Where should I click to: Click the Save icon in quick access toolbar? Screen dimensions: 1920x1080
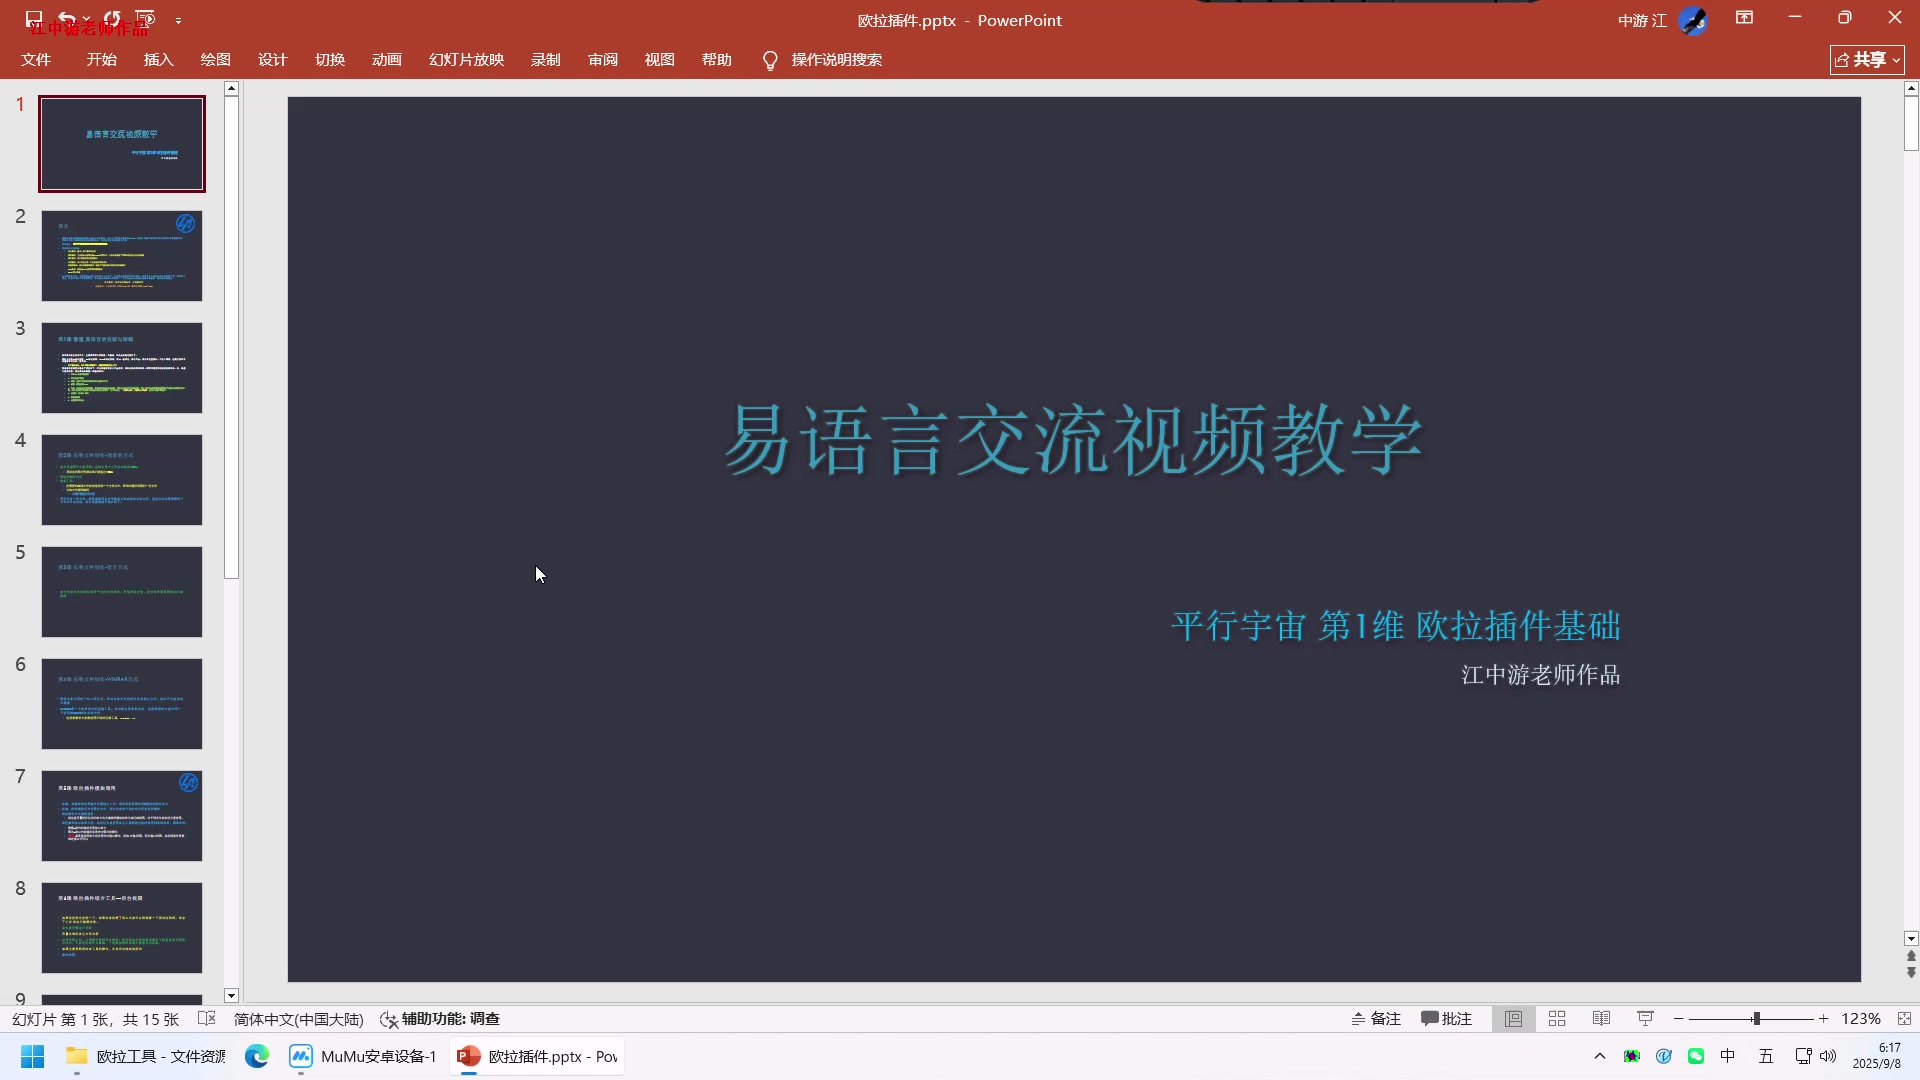(33, 18)
